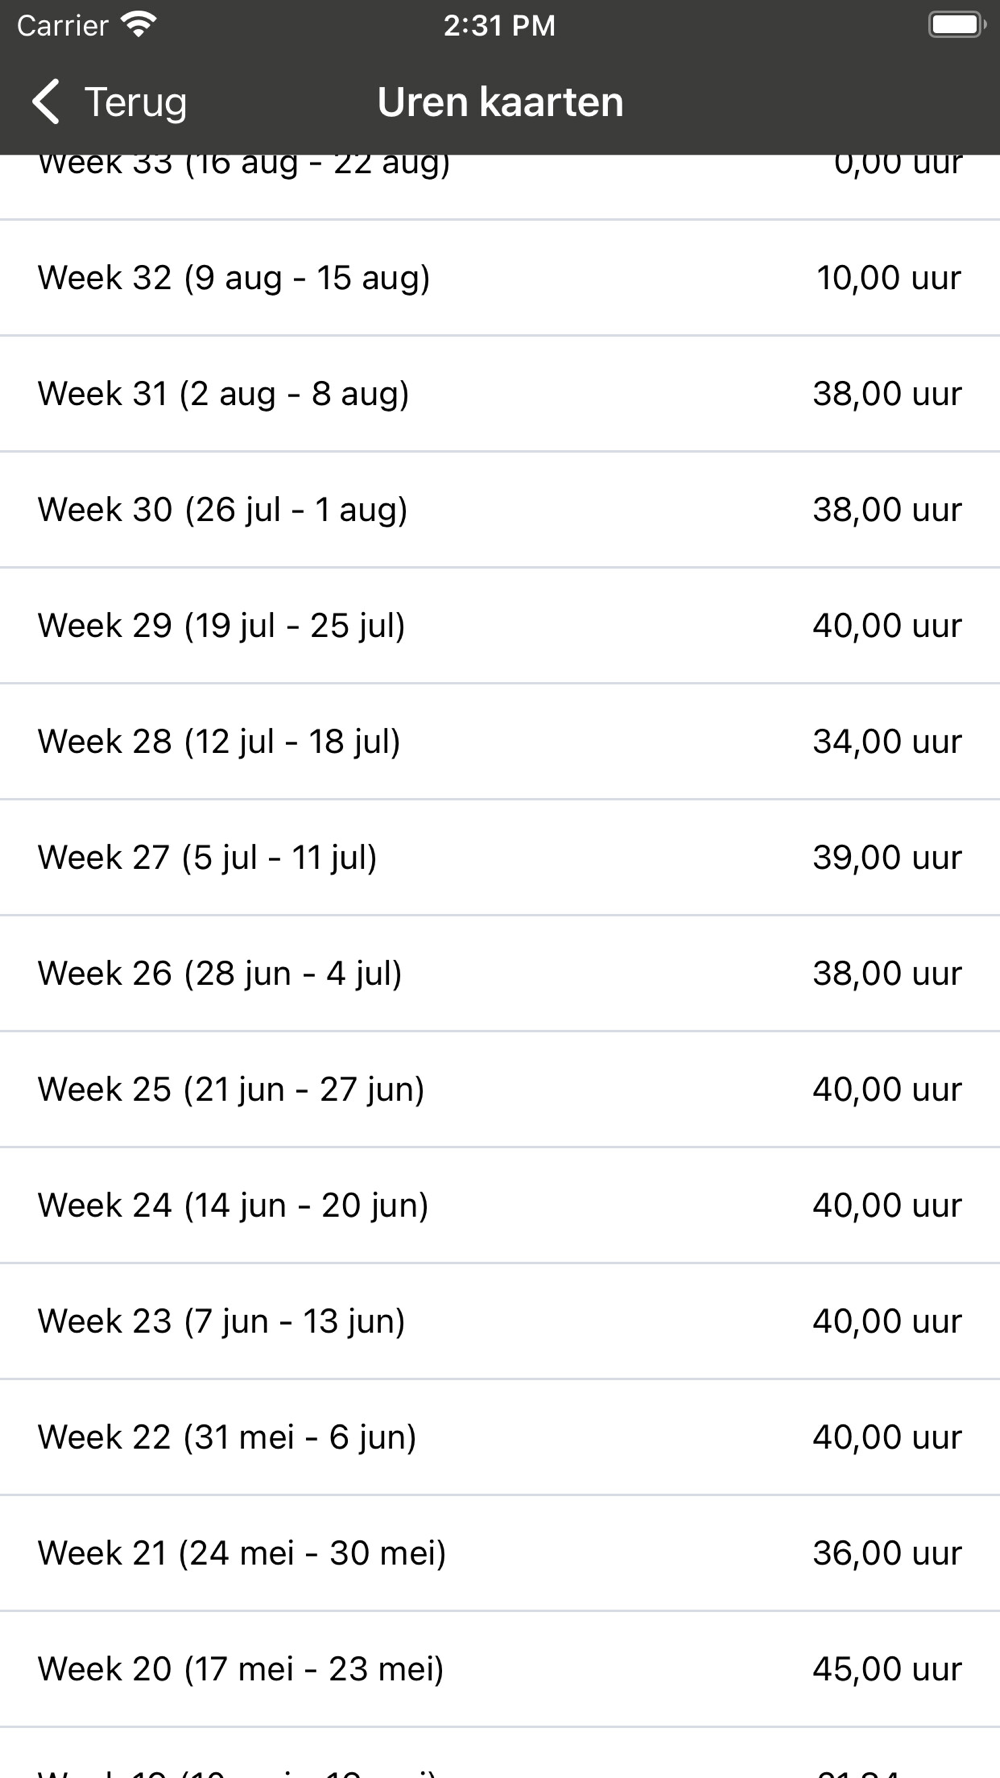Open Week 29 with 40,00 uur

500,626
